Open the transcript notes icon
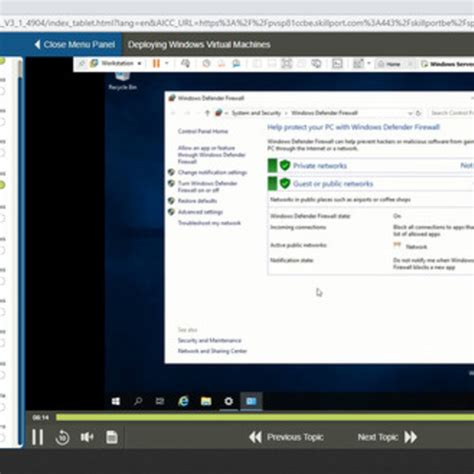The image size is (474, 474). pos(112,437)
